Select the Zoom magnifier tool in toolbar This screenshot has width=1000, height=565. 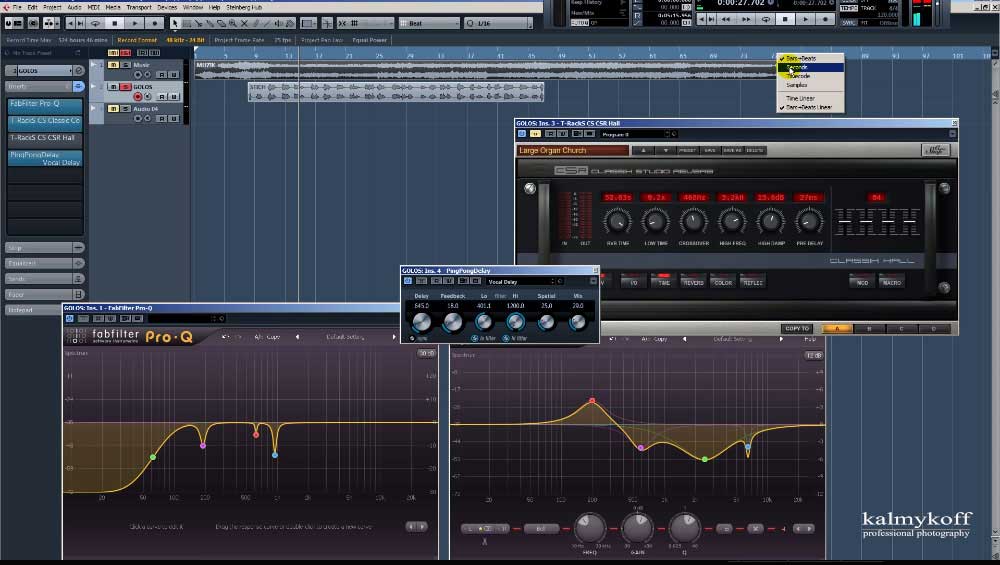233,23
